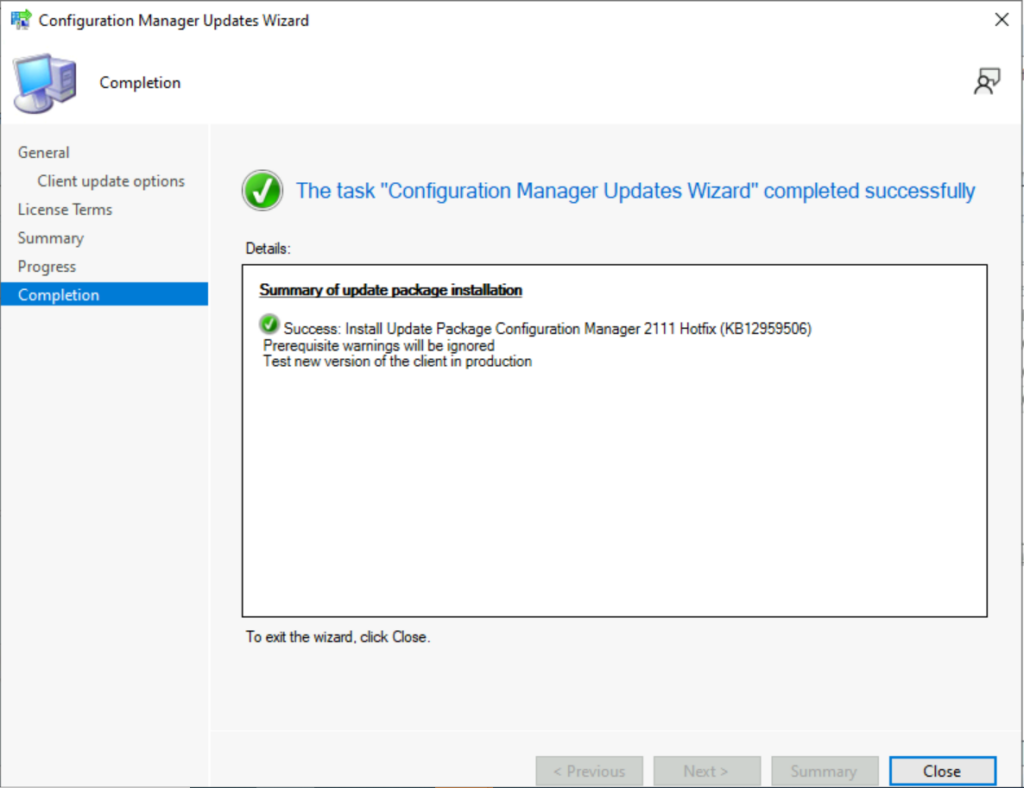Viewport: 1024px width, 788px height.
Task: Click the Close button to exit wizard
Action: tap(942, 771)
